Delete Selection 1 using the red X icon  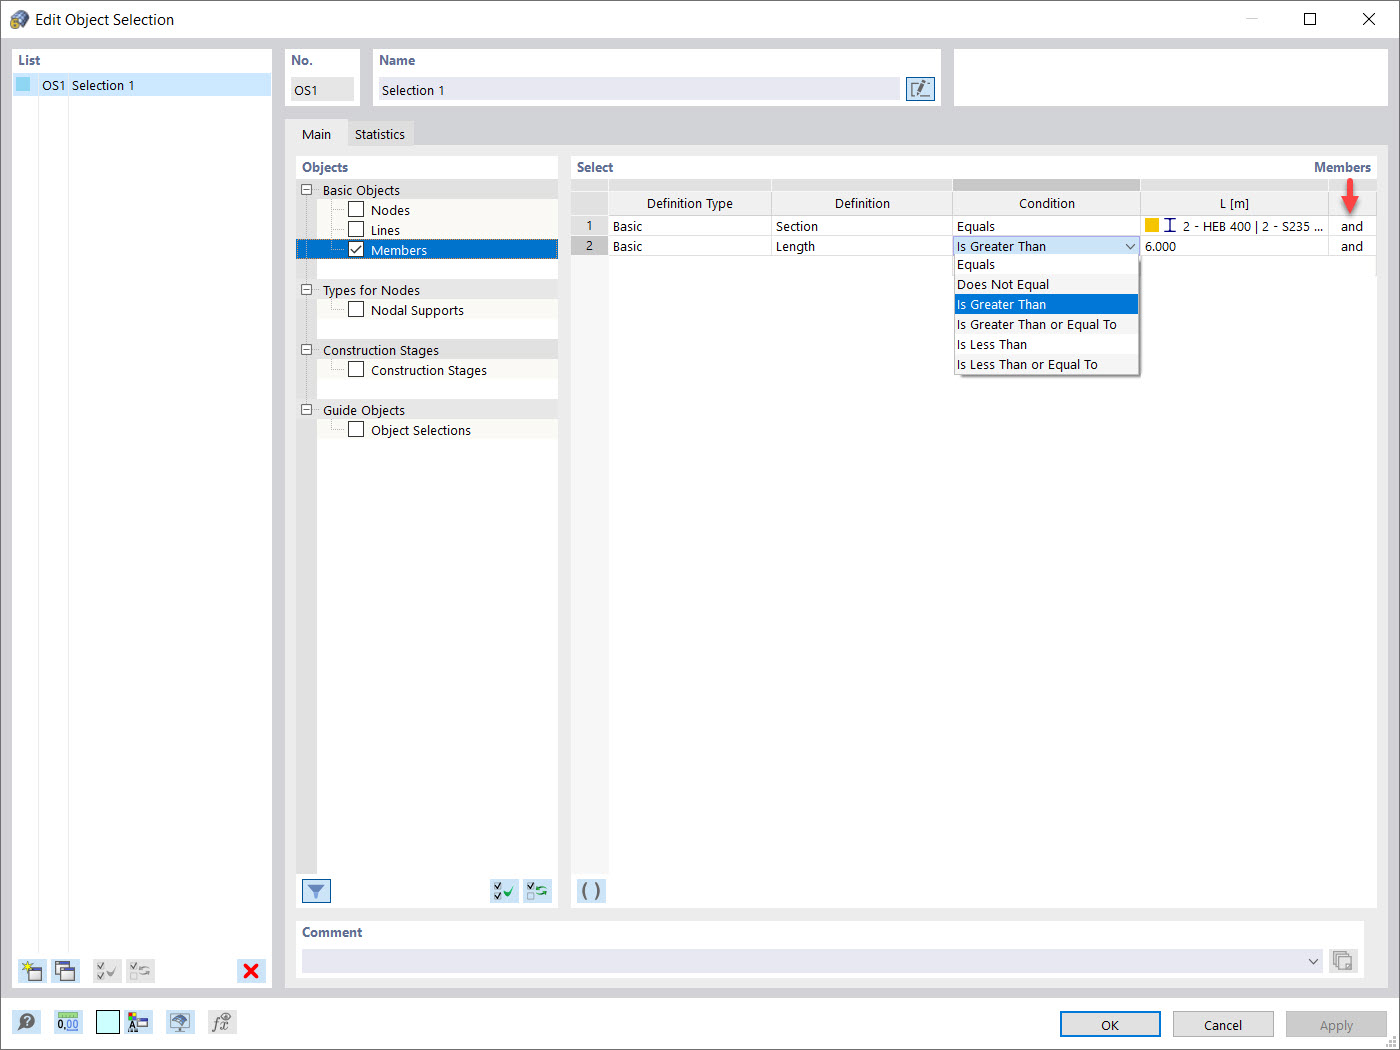pos(251,971)
